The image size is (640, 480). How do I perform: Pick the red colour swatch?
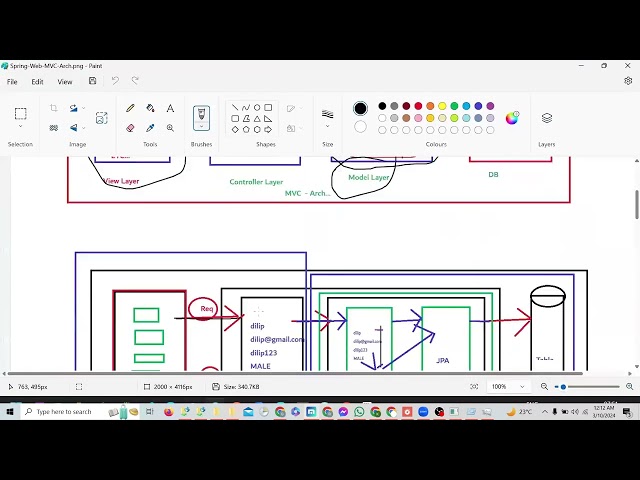click(x=418, y=106)
